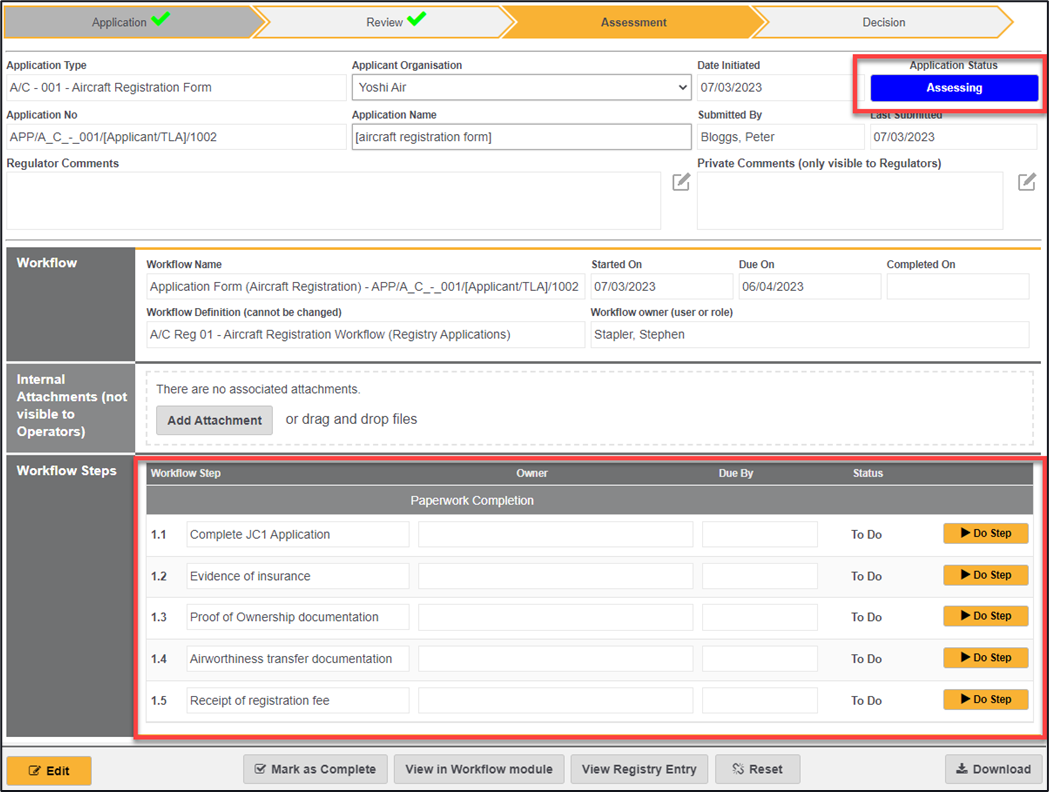1049x792 pixels.
Task: Click the blue Assessing status indicator
Action: coord(954,88)
